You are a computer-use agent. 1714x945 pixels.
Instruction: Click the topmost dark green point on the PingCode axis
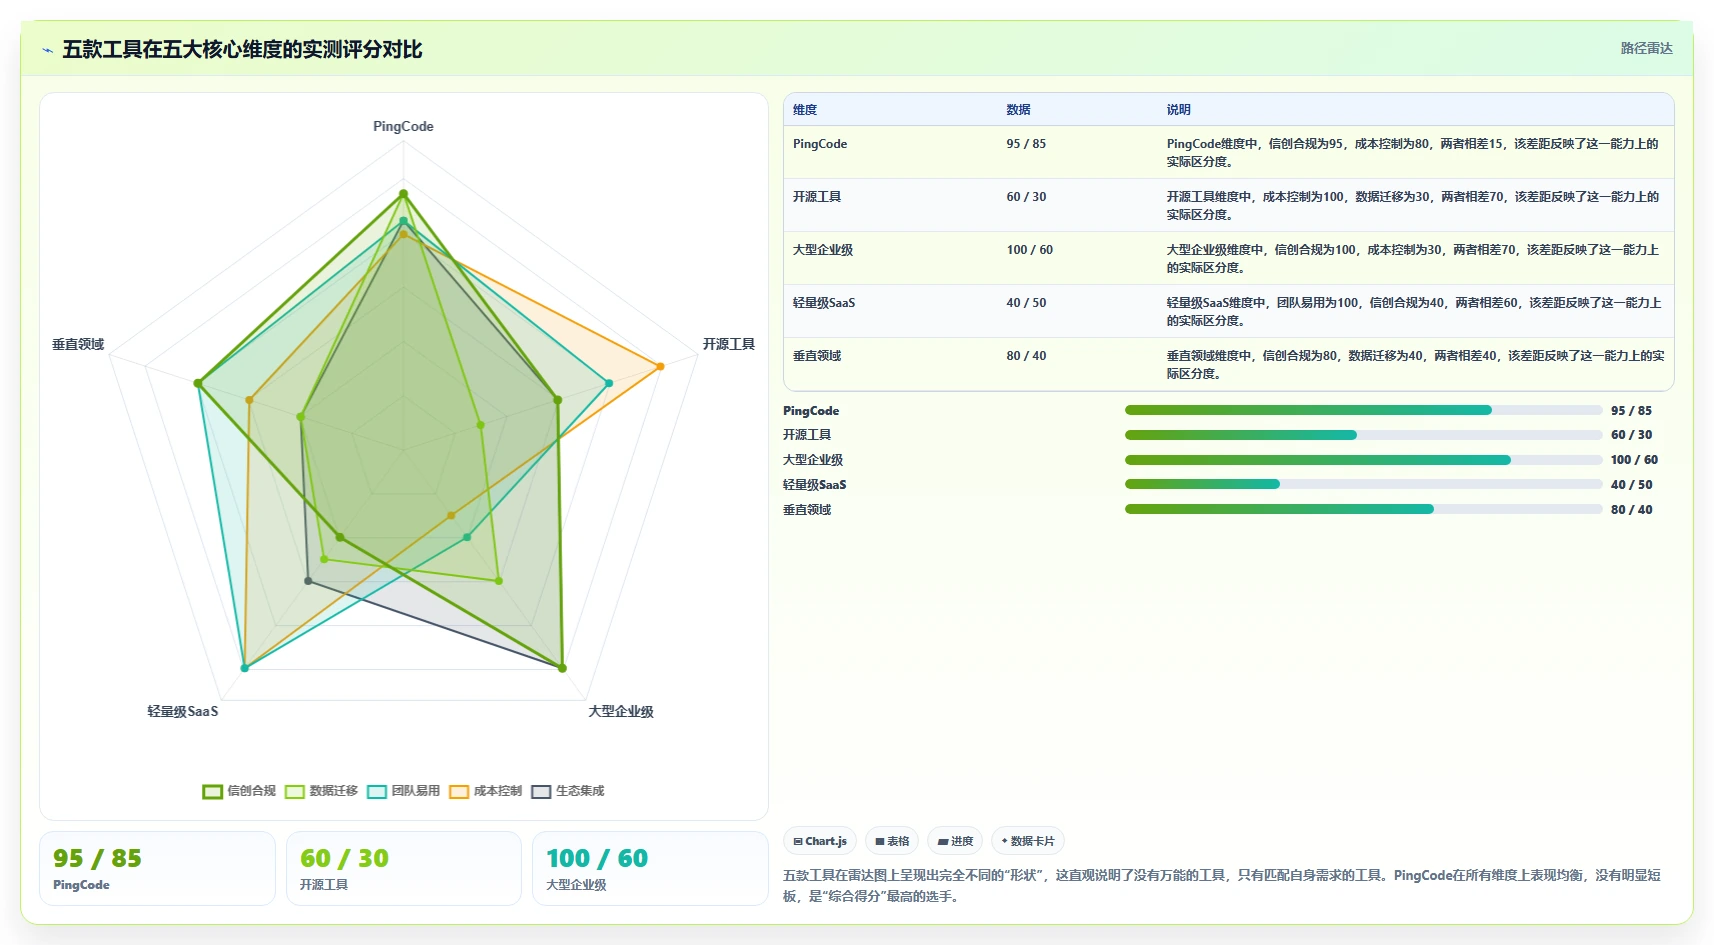(403, 193)
